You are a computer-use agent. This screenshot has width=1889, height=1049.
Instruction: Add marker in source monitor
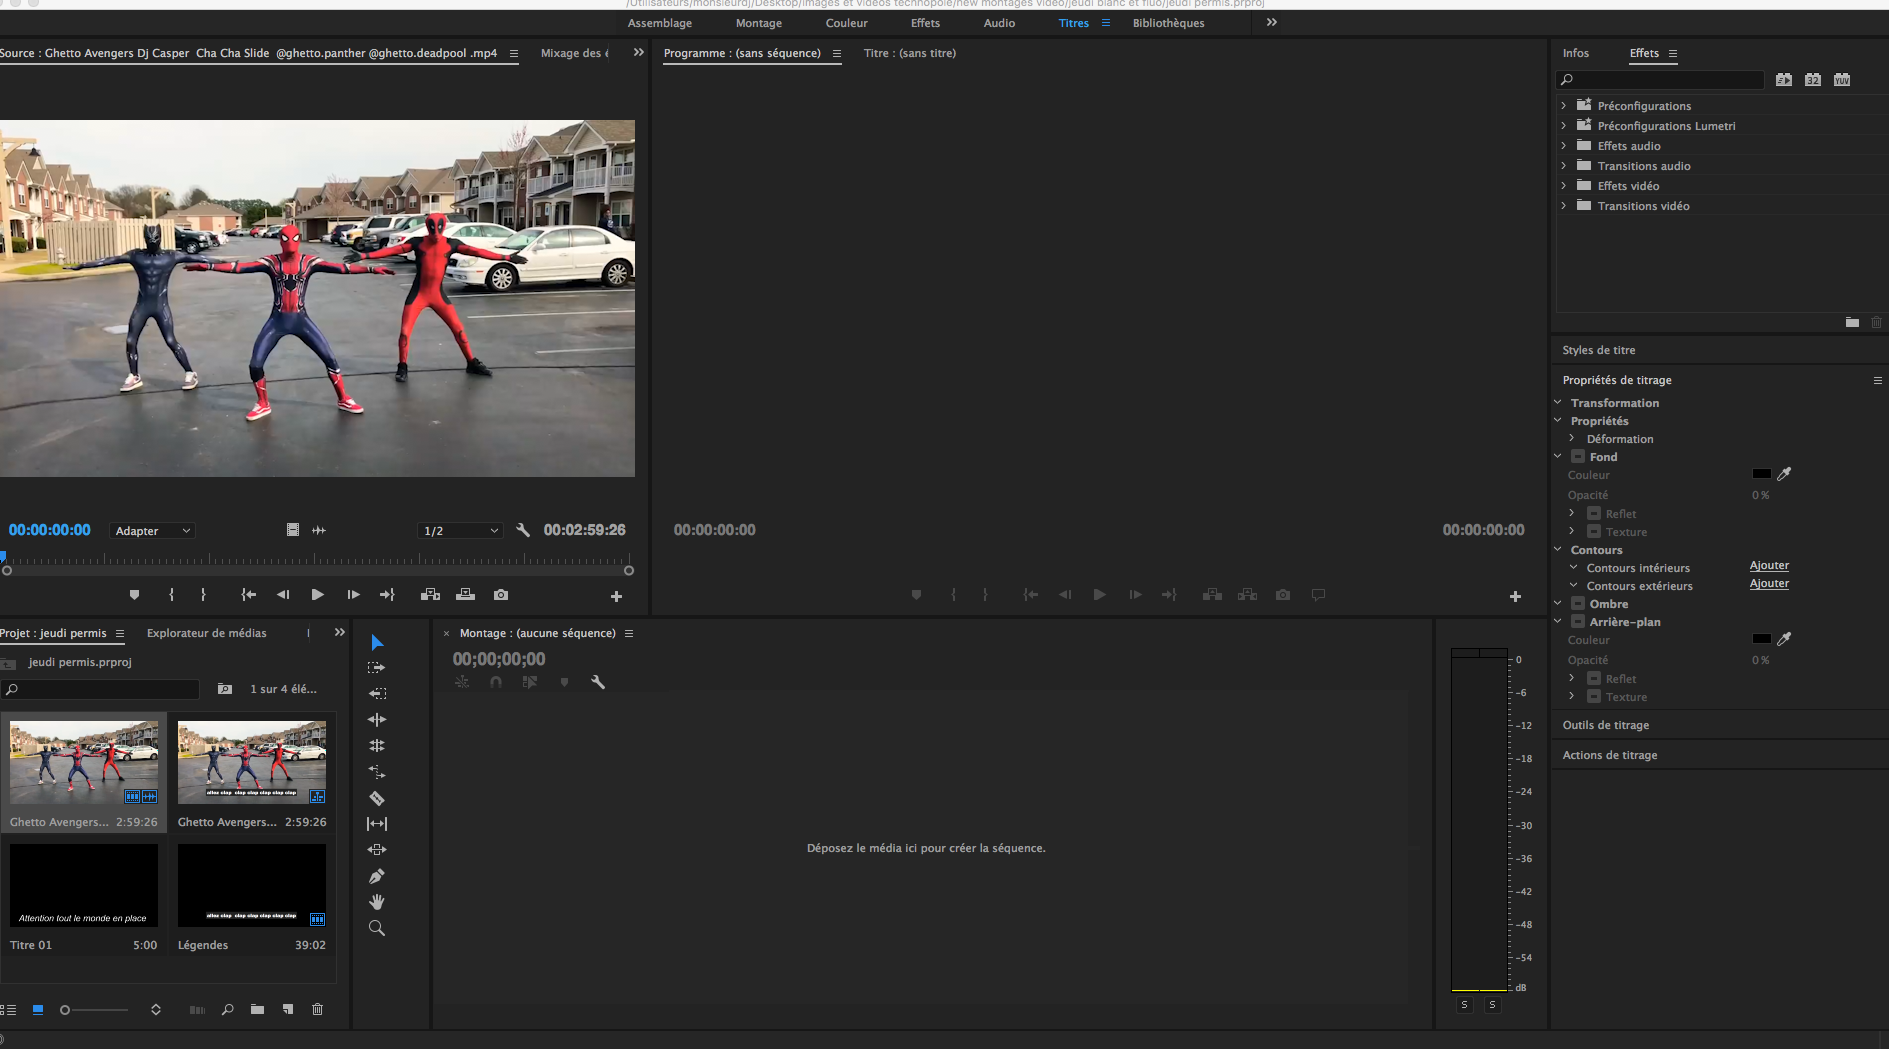[134, 594]
